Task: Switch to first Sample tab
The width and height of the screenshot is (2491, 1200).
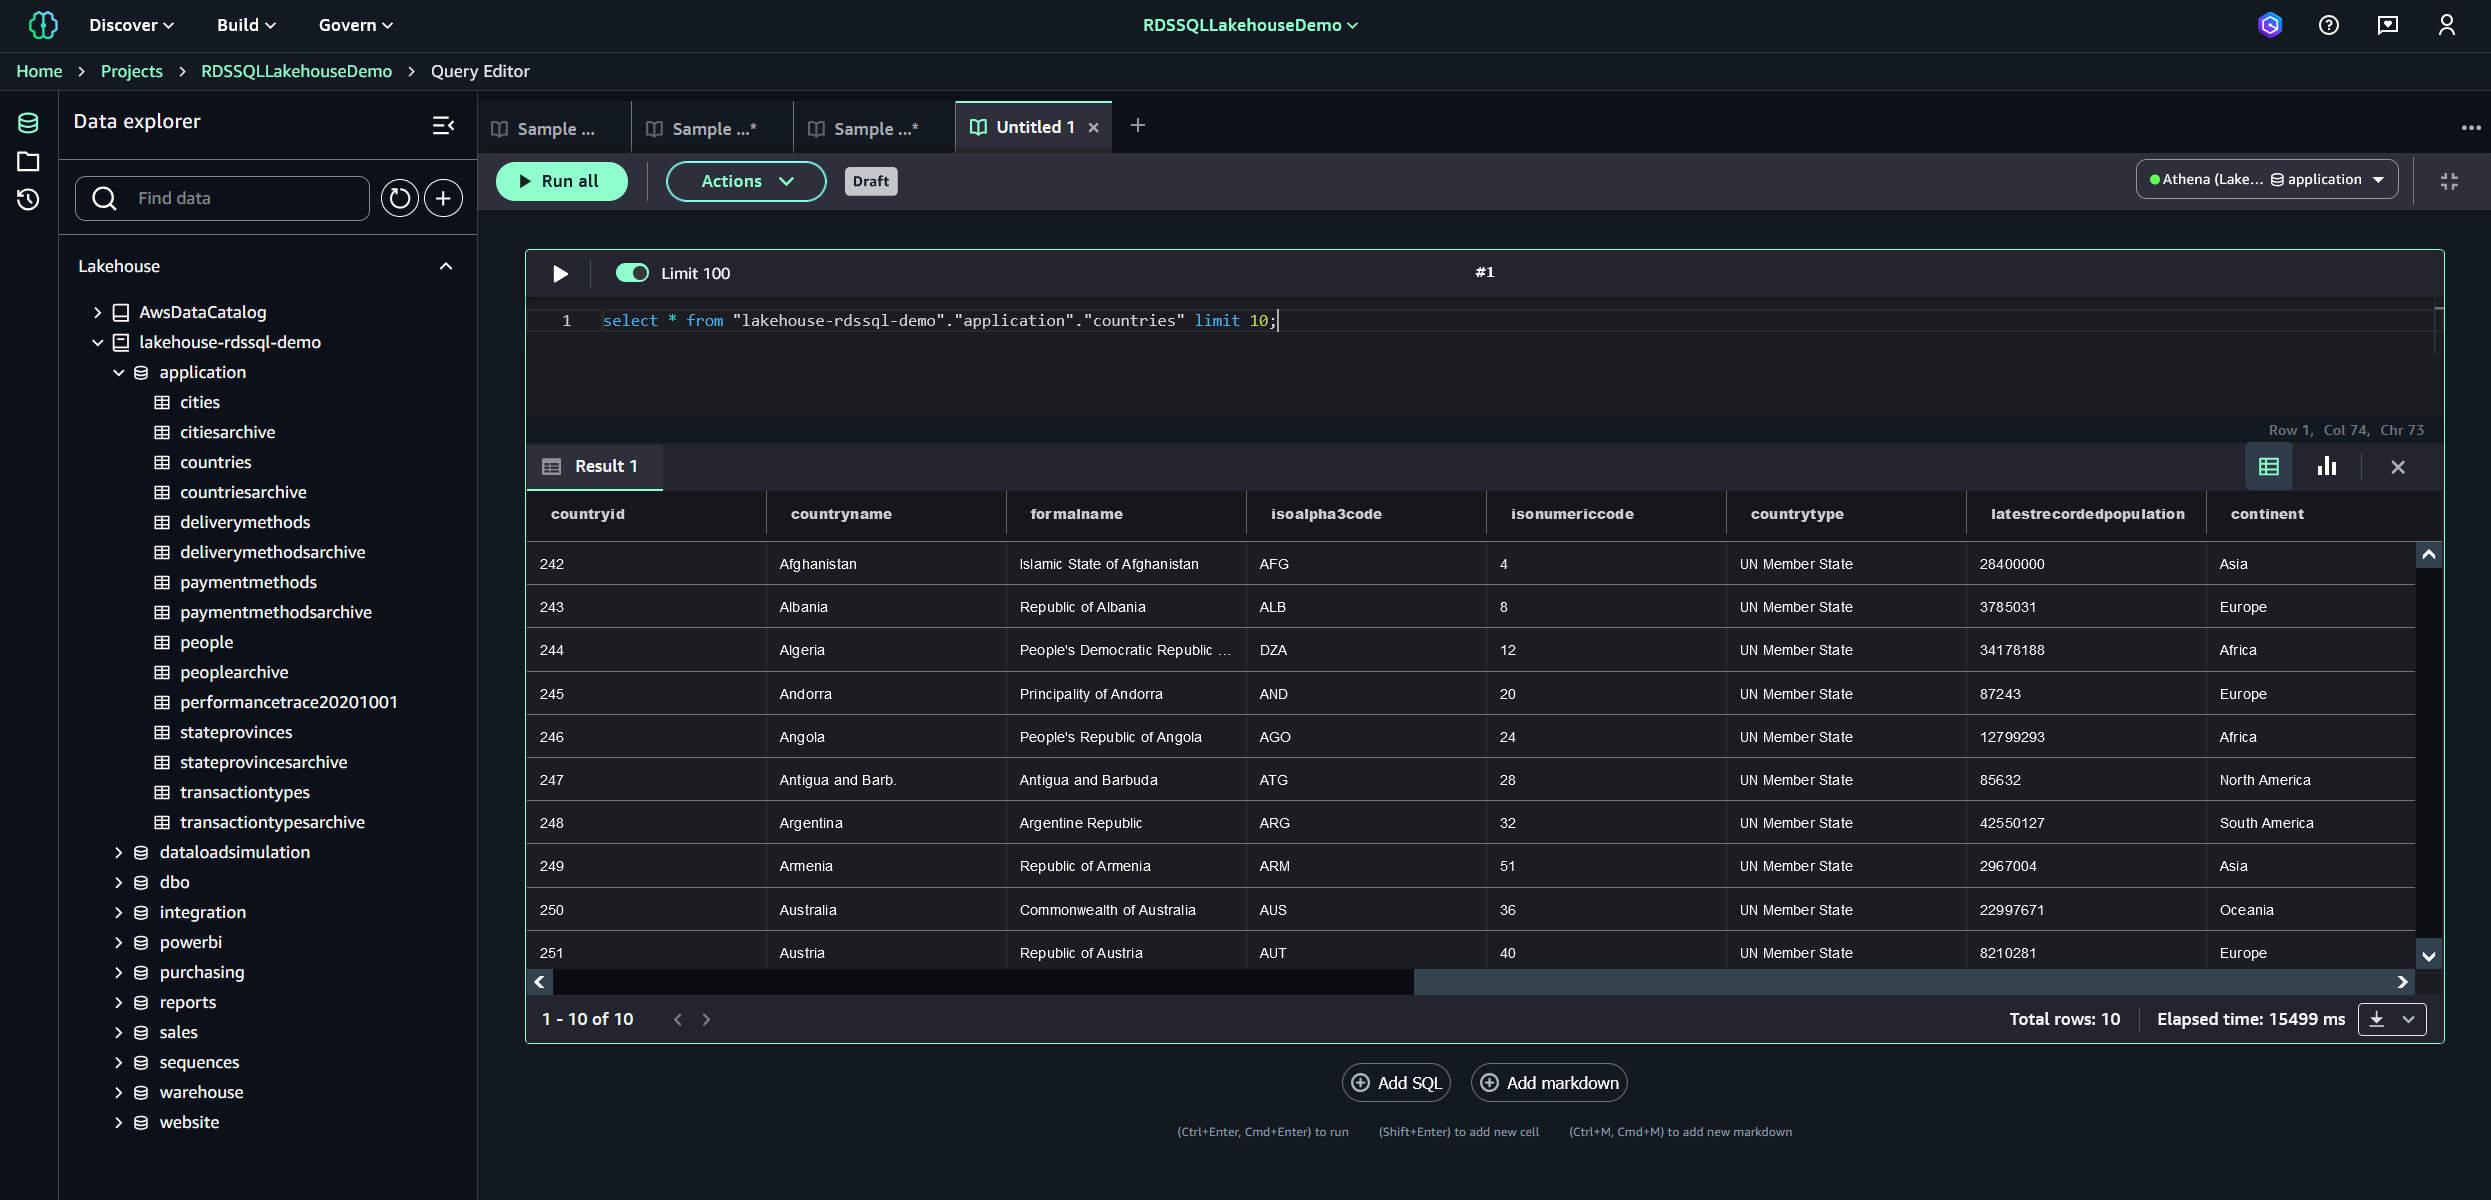Action: 555,128
